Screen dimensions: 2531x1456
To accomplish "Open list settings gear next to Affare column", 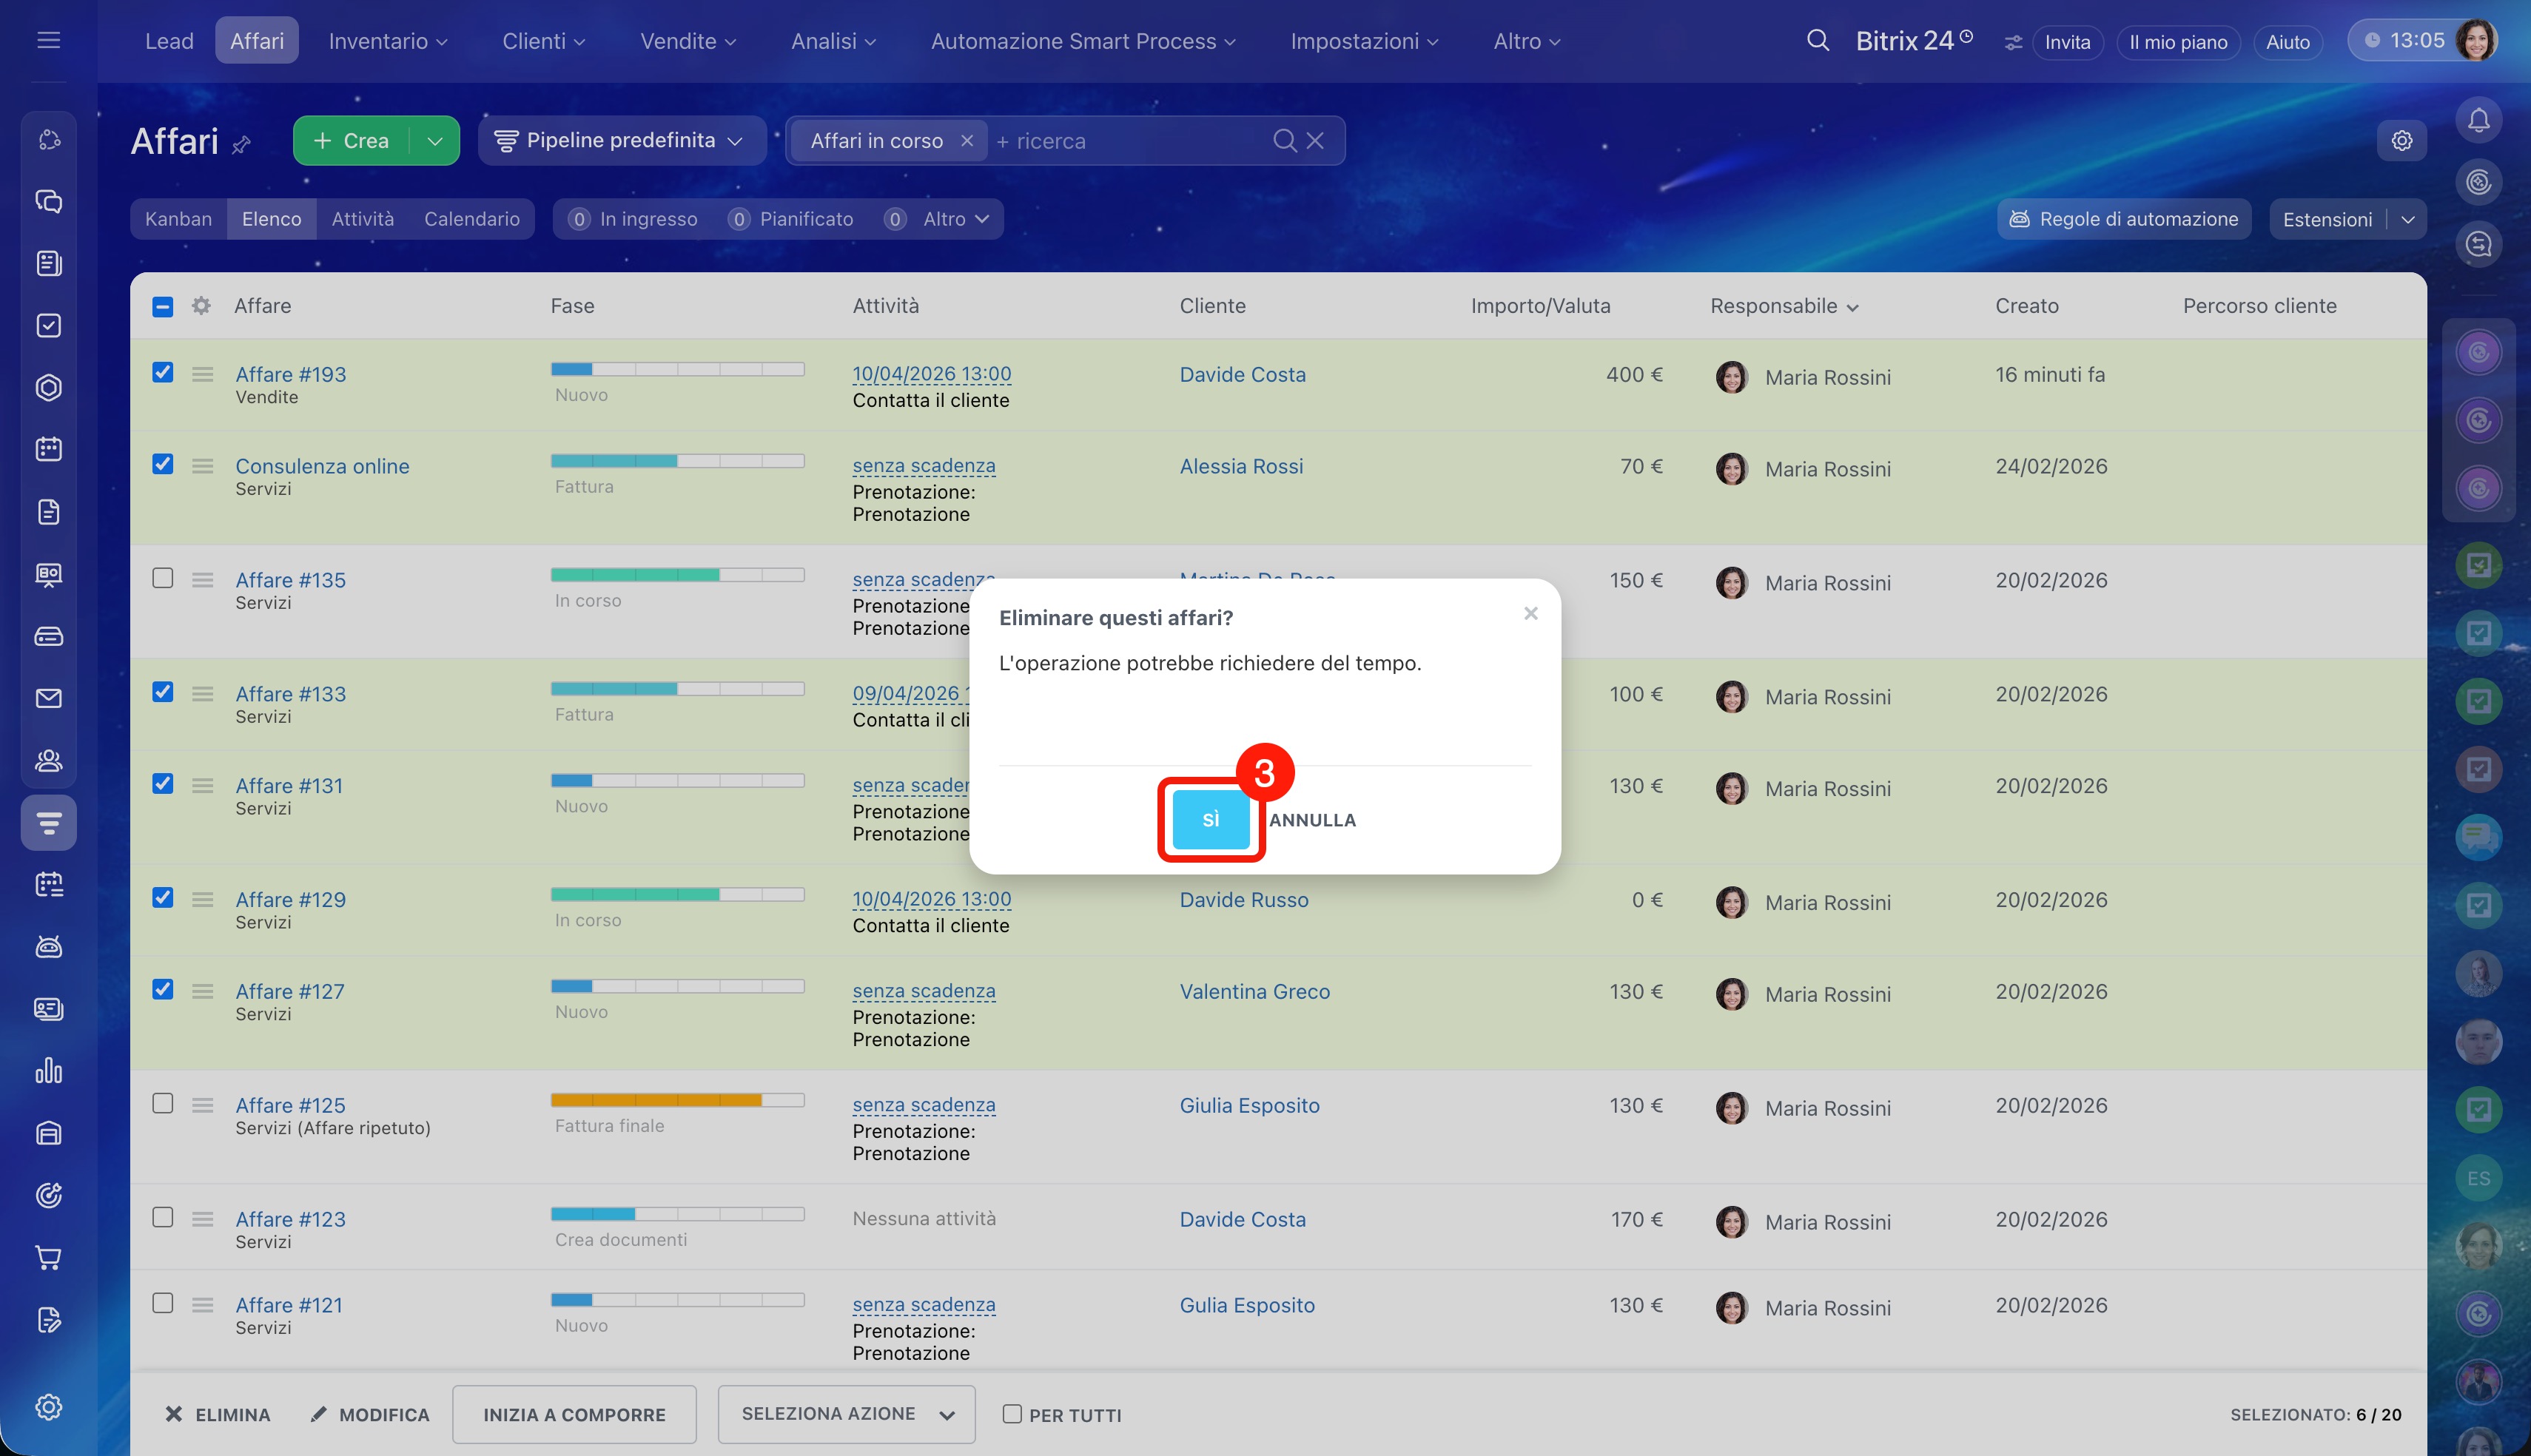I will (201, 306).
